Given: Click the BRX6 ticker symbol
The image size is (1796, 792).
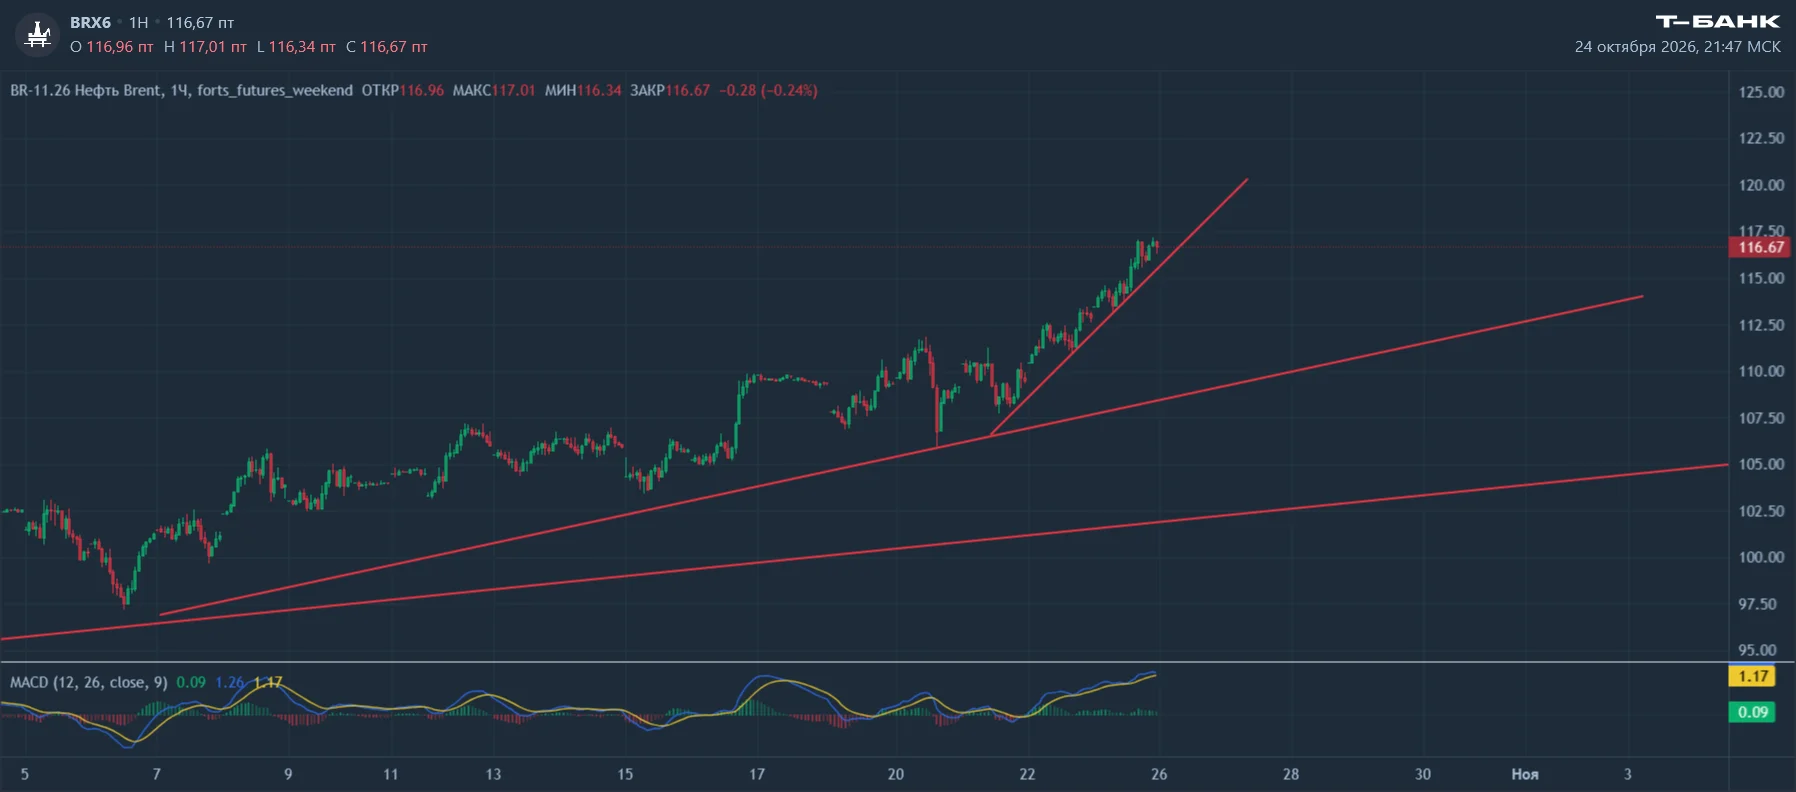Looking at the screenshot, I should coord(90,22).
